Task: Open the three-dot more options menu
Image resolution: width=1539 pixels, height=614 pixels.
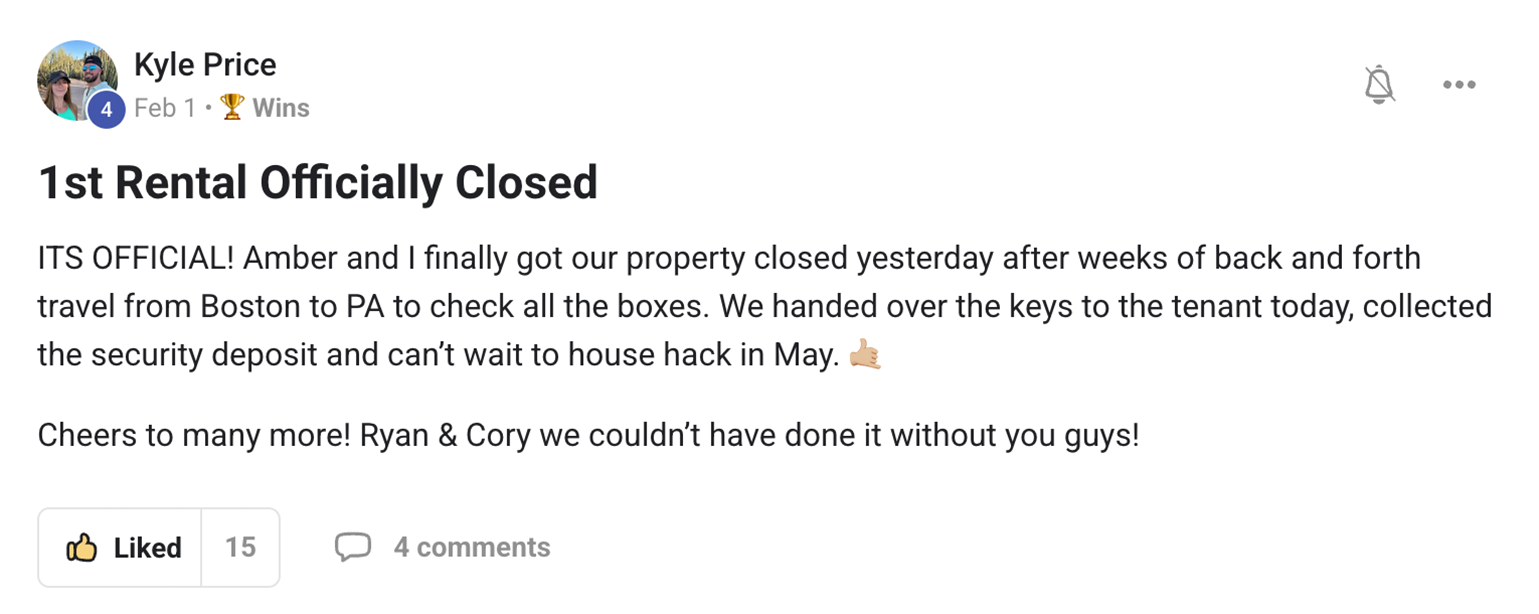Action: tap(1459, 85)
